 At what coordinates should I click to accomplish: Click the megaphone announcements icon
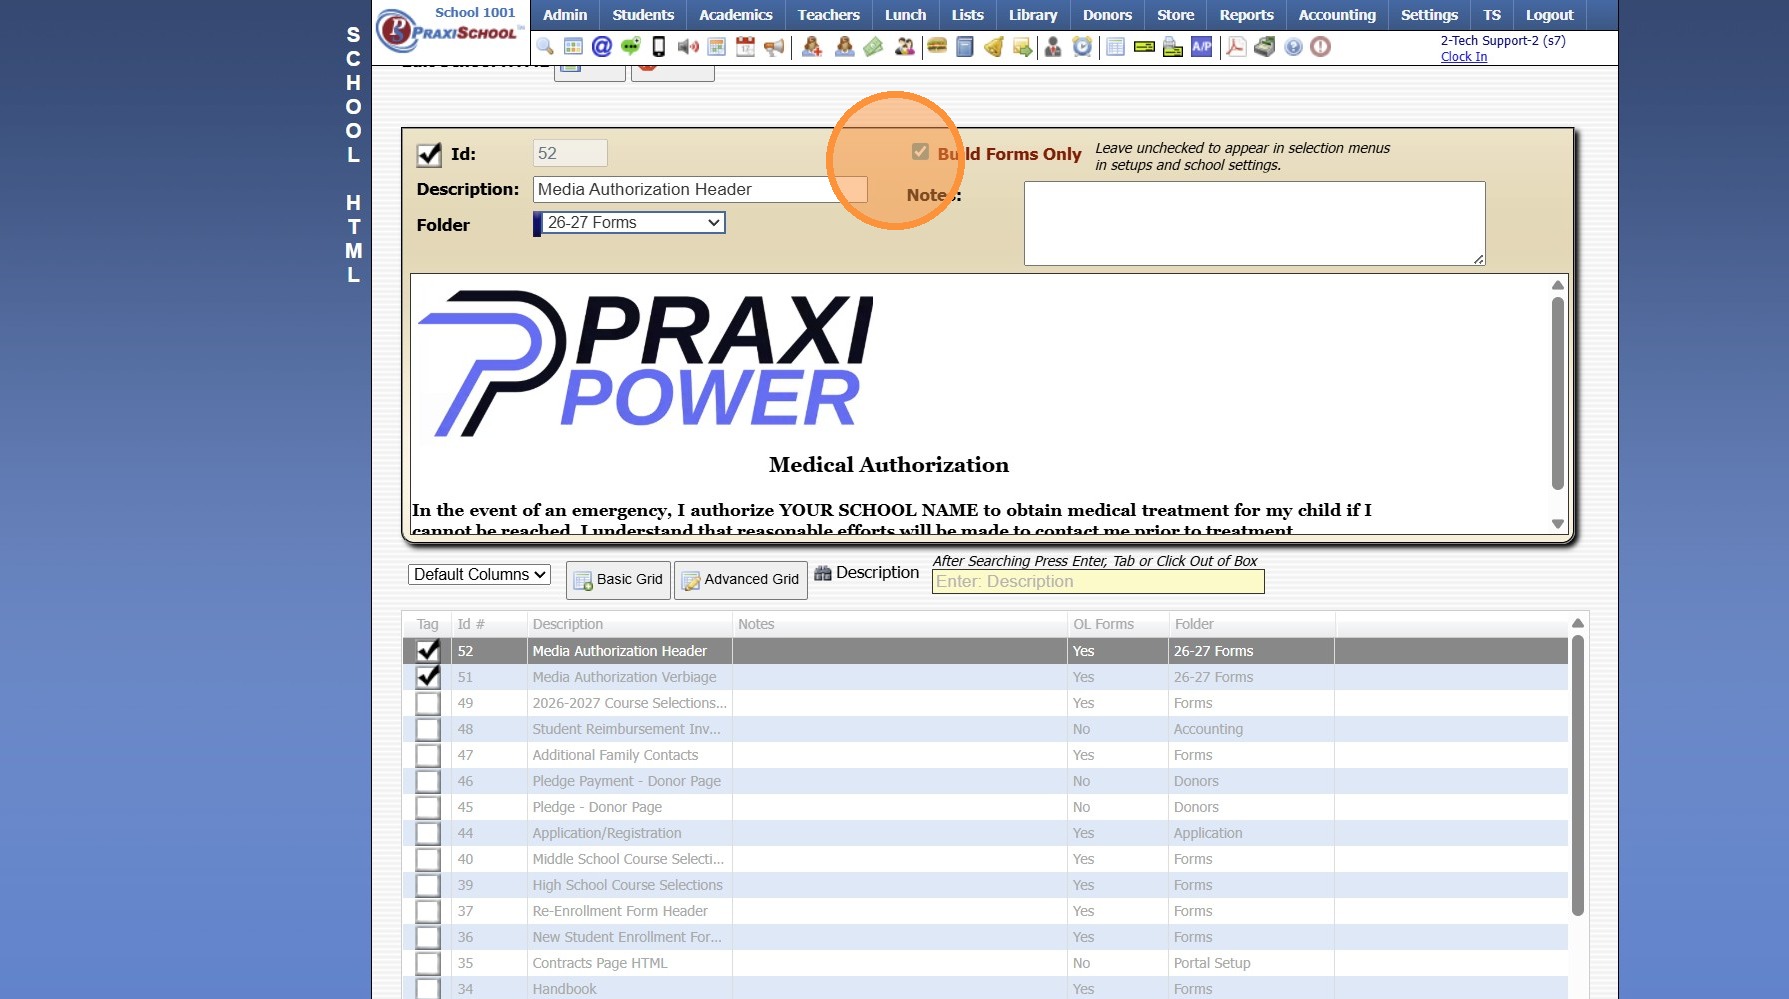coord(774,47)
